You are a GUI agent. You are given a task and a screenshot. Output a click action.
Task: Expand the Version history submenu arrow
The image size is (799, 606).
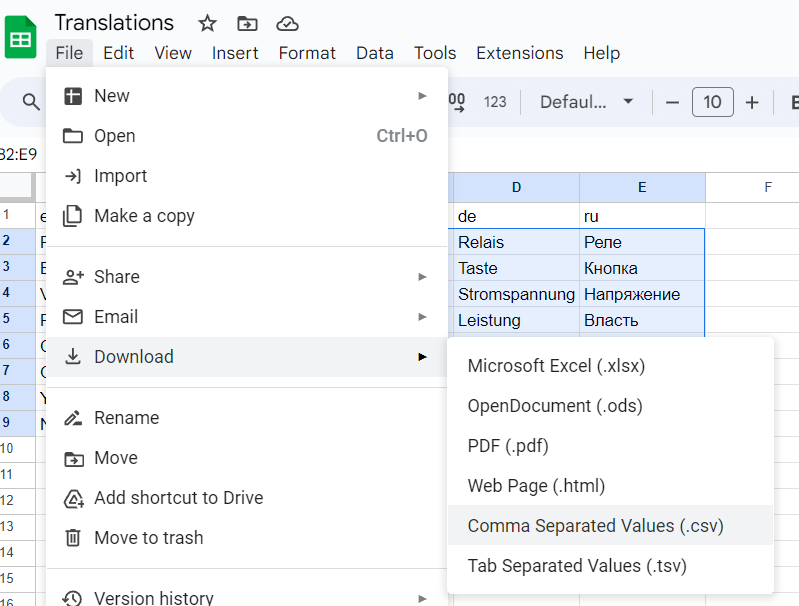(x=422, y=598)
